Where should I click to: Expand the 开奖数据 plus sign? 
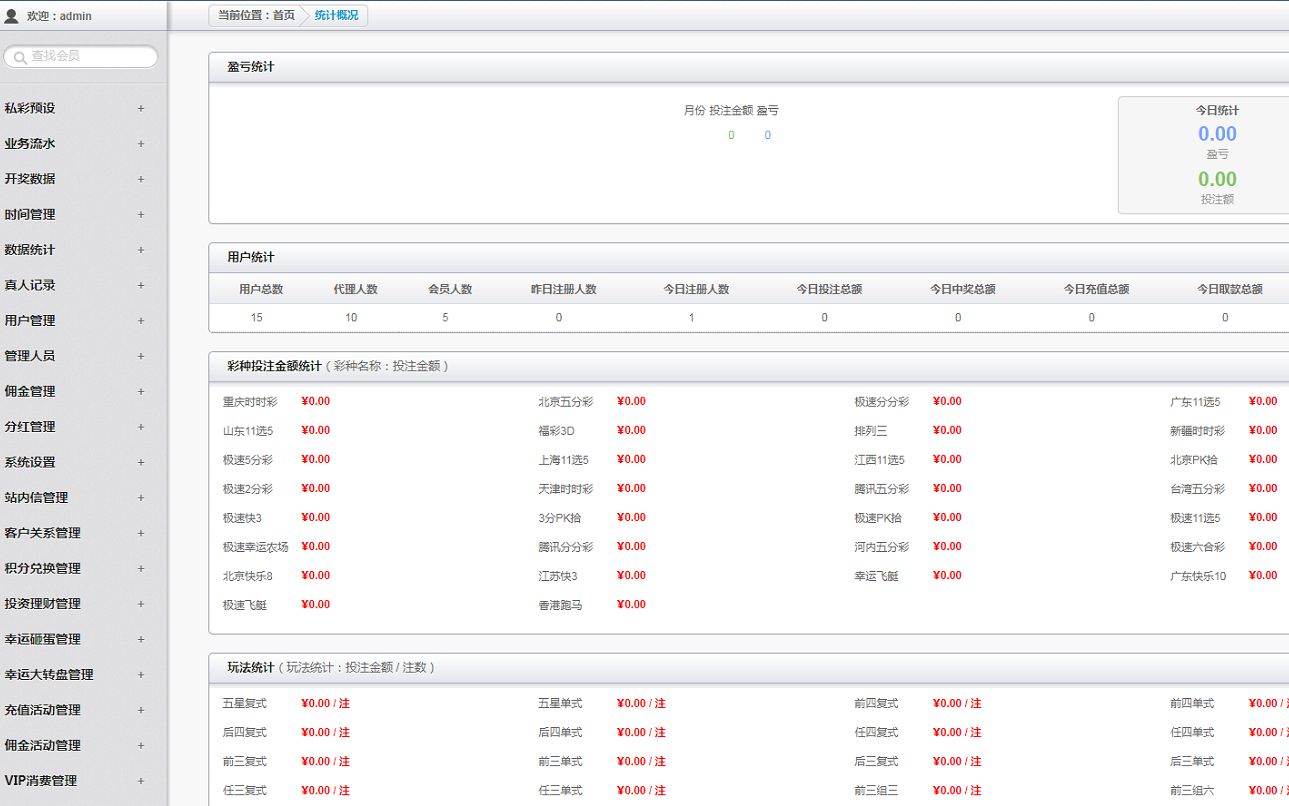coord(141,179)
